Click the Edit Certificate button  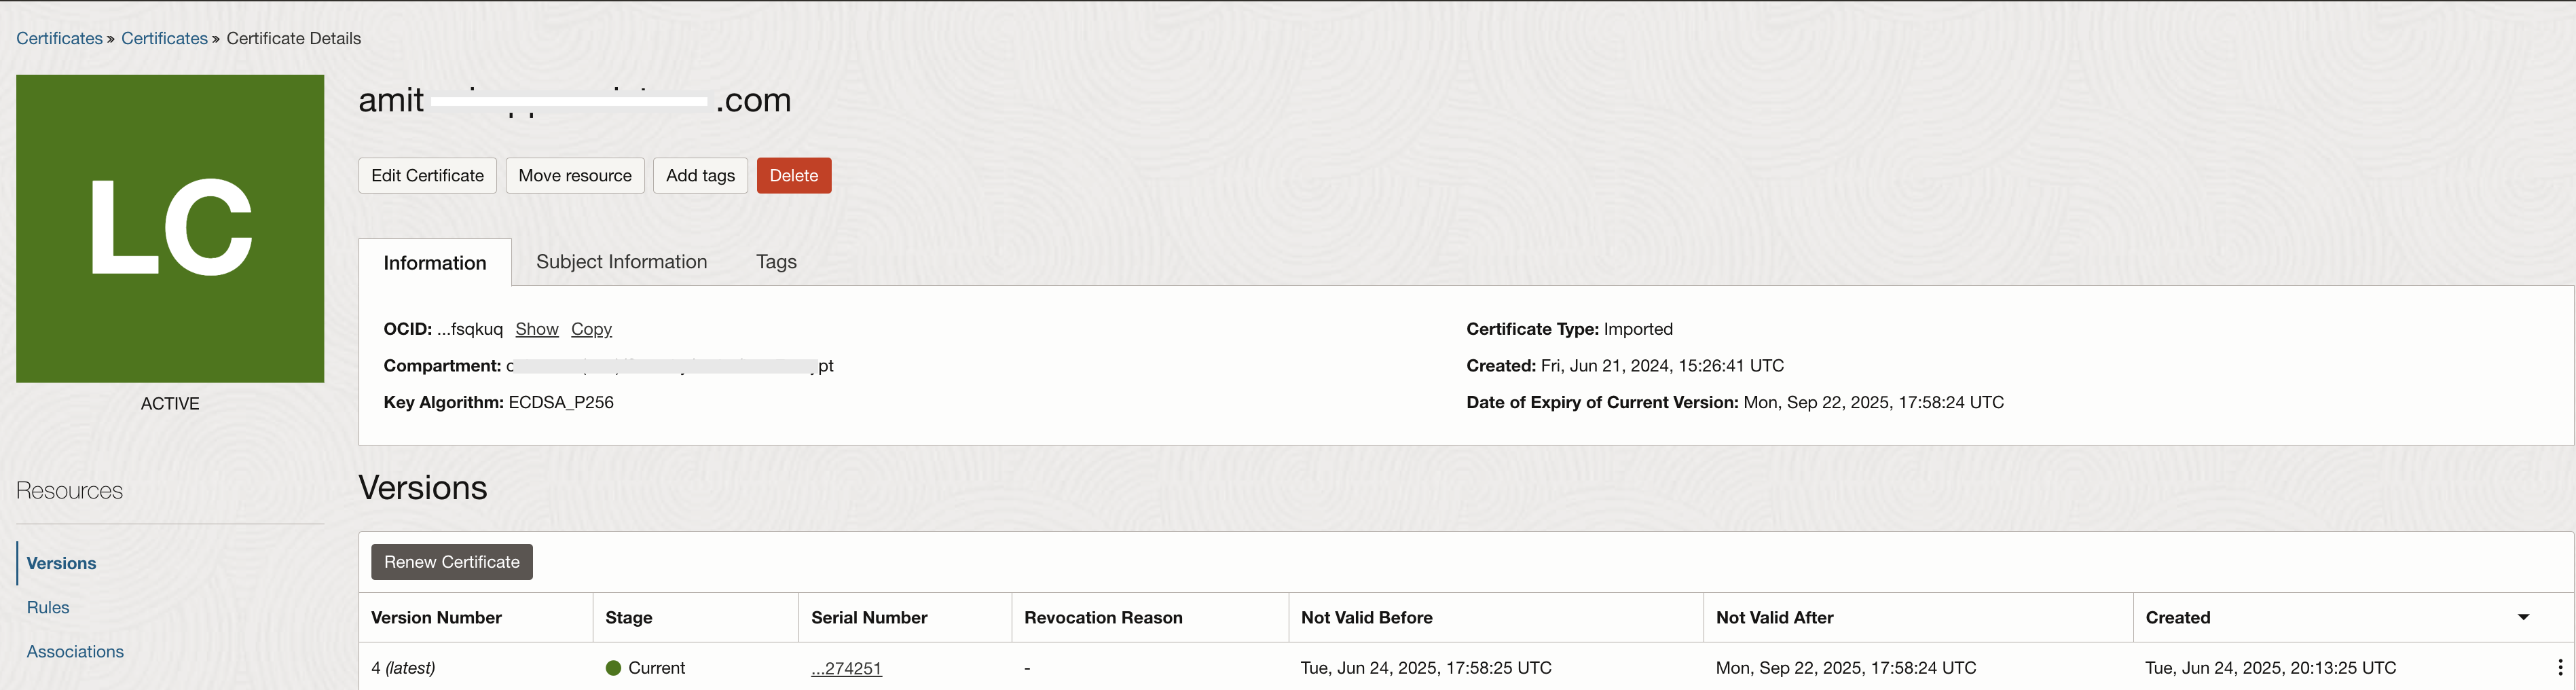[427, 176]
